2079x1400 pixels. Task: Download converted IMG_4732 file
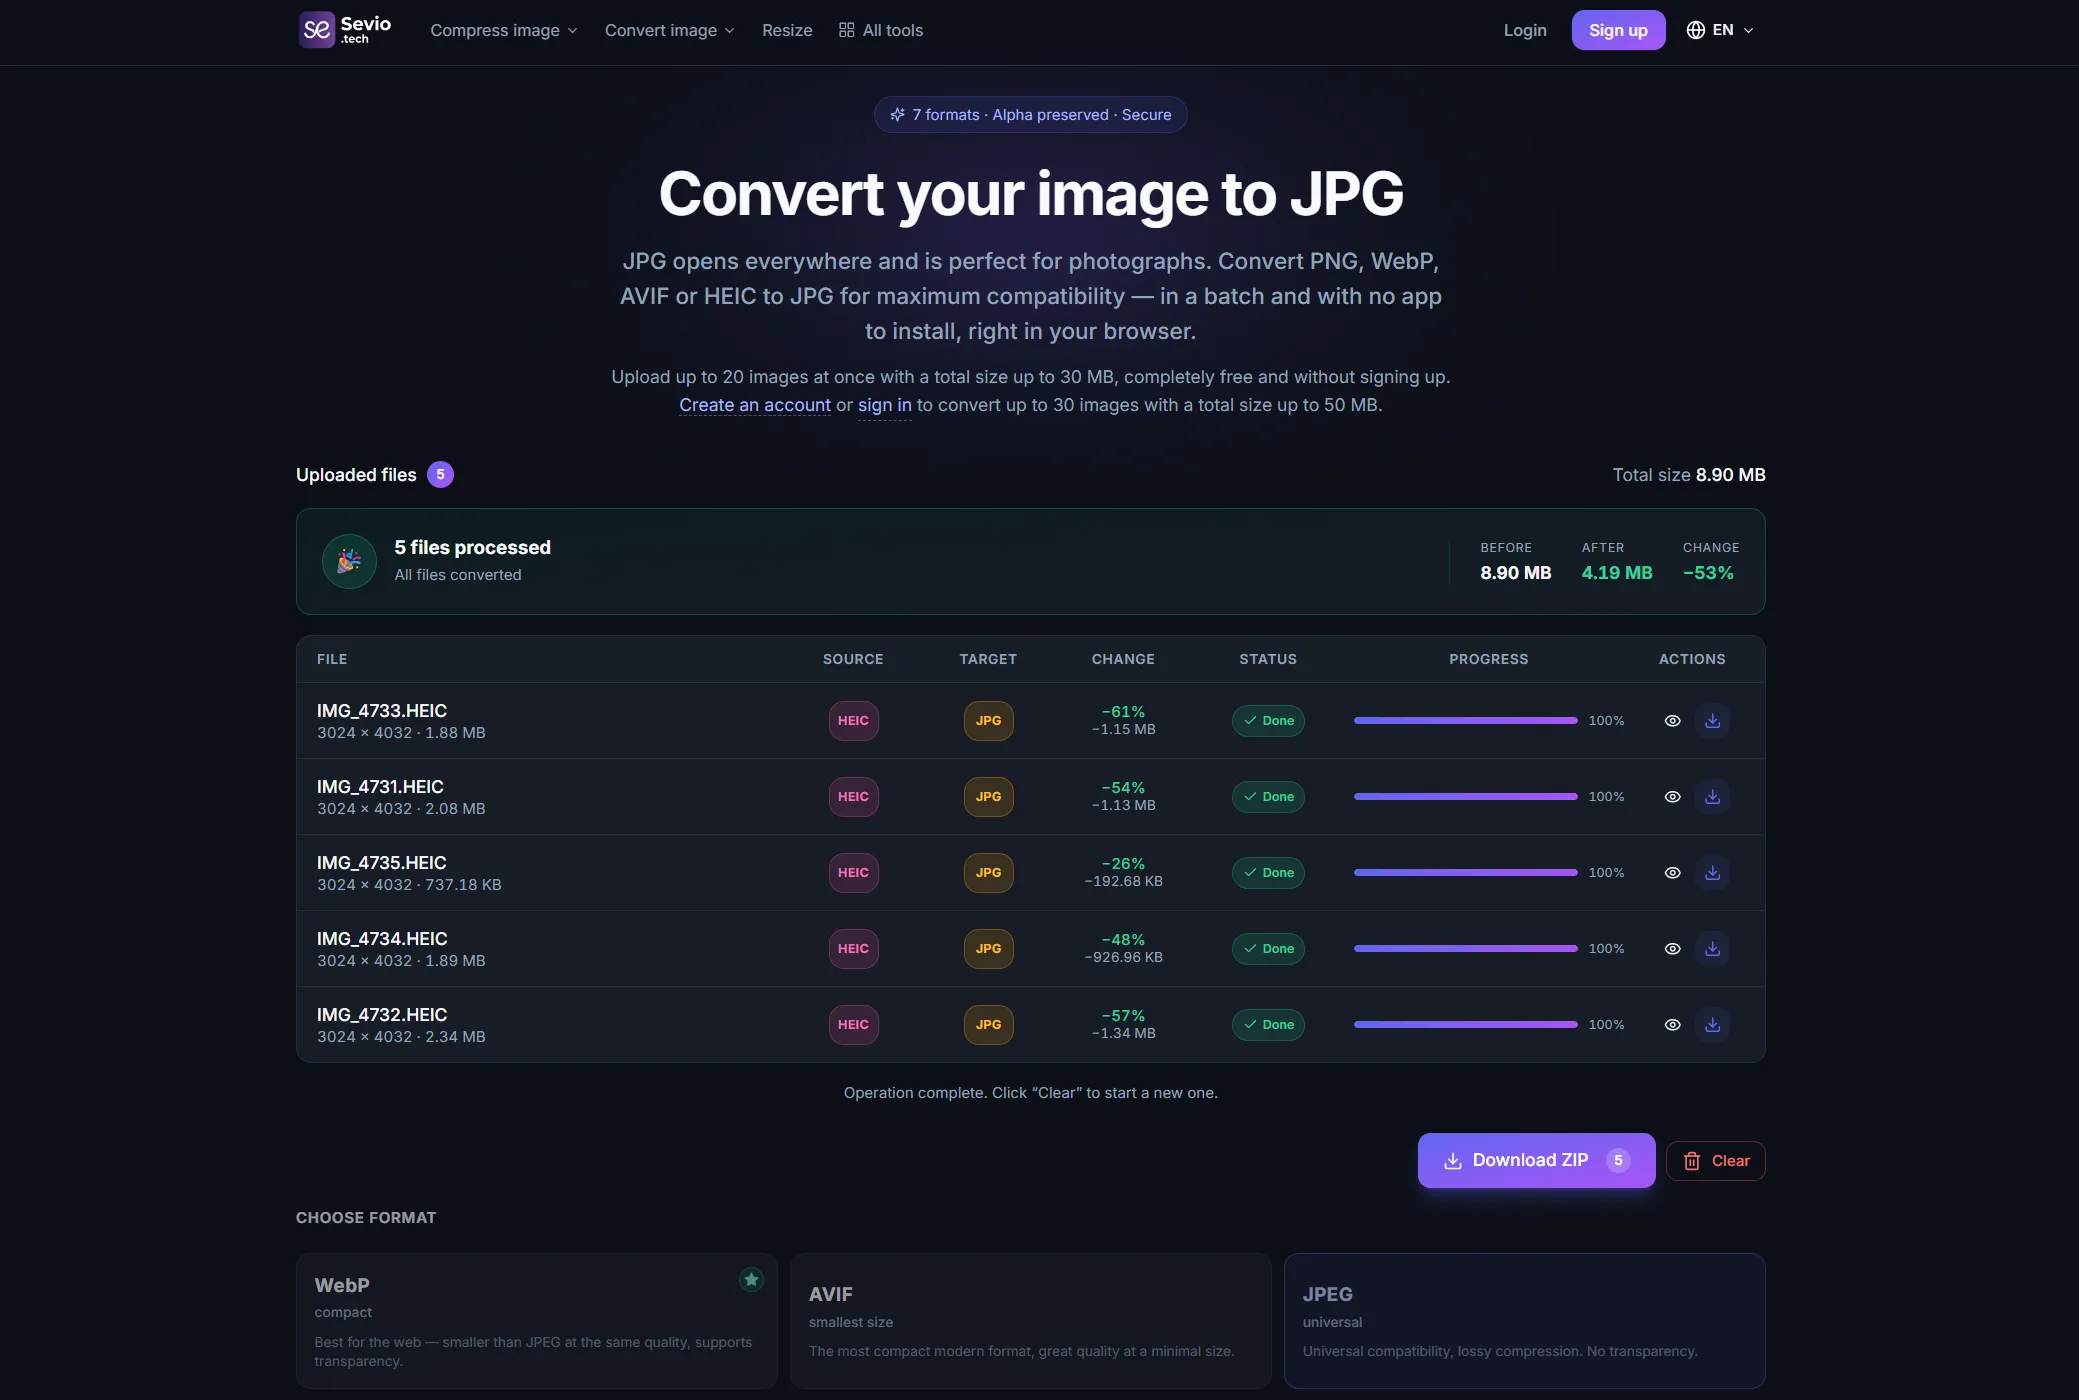tap(1713, 1025)
